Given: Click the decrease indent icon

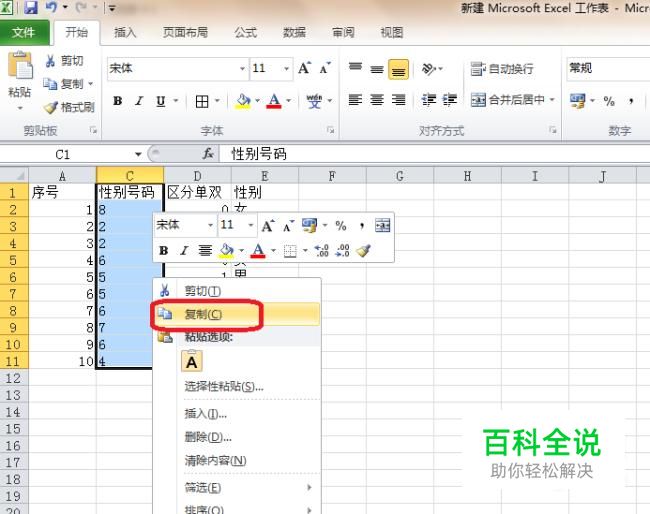Looking at the screenshot, I should click(x=429, y=100).
